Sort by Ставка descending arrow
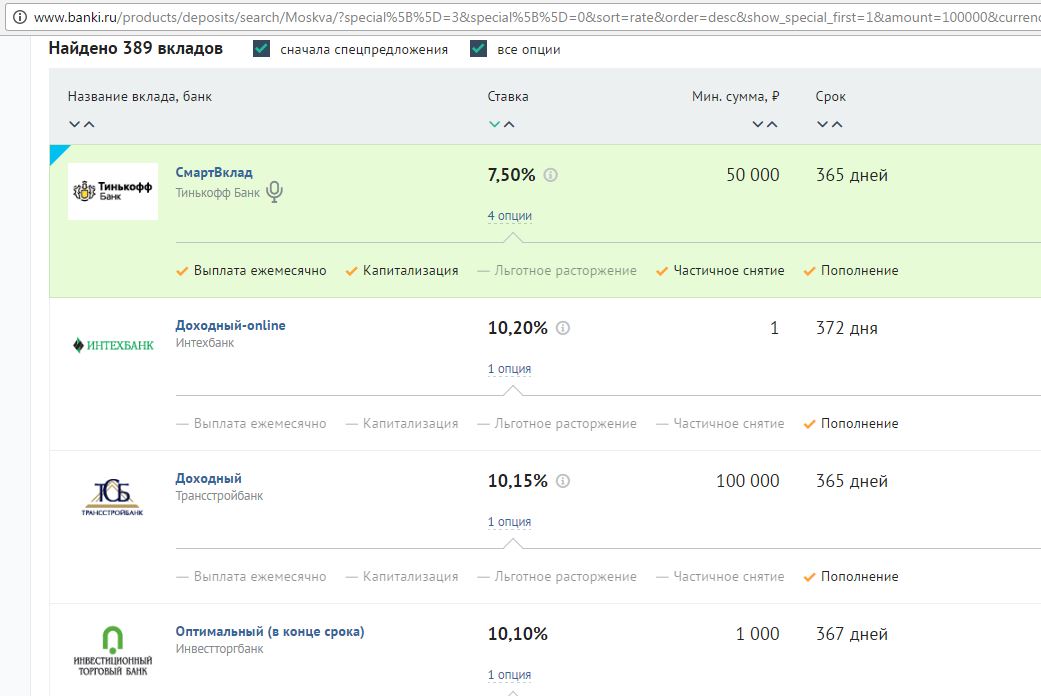This screenshot has height=696, width=1041. tap(495, 124)
